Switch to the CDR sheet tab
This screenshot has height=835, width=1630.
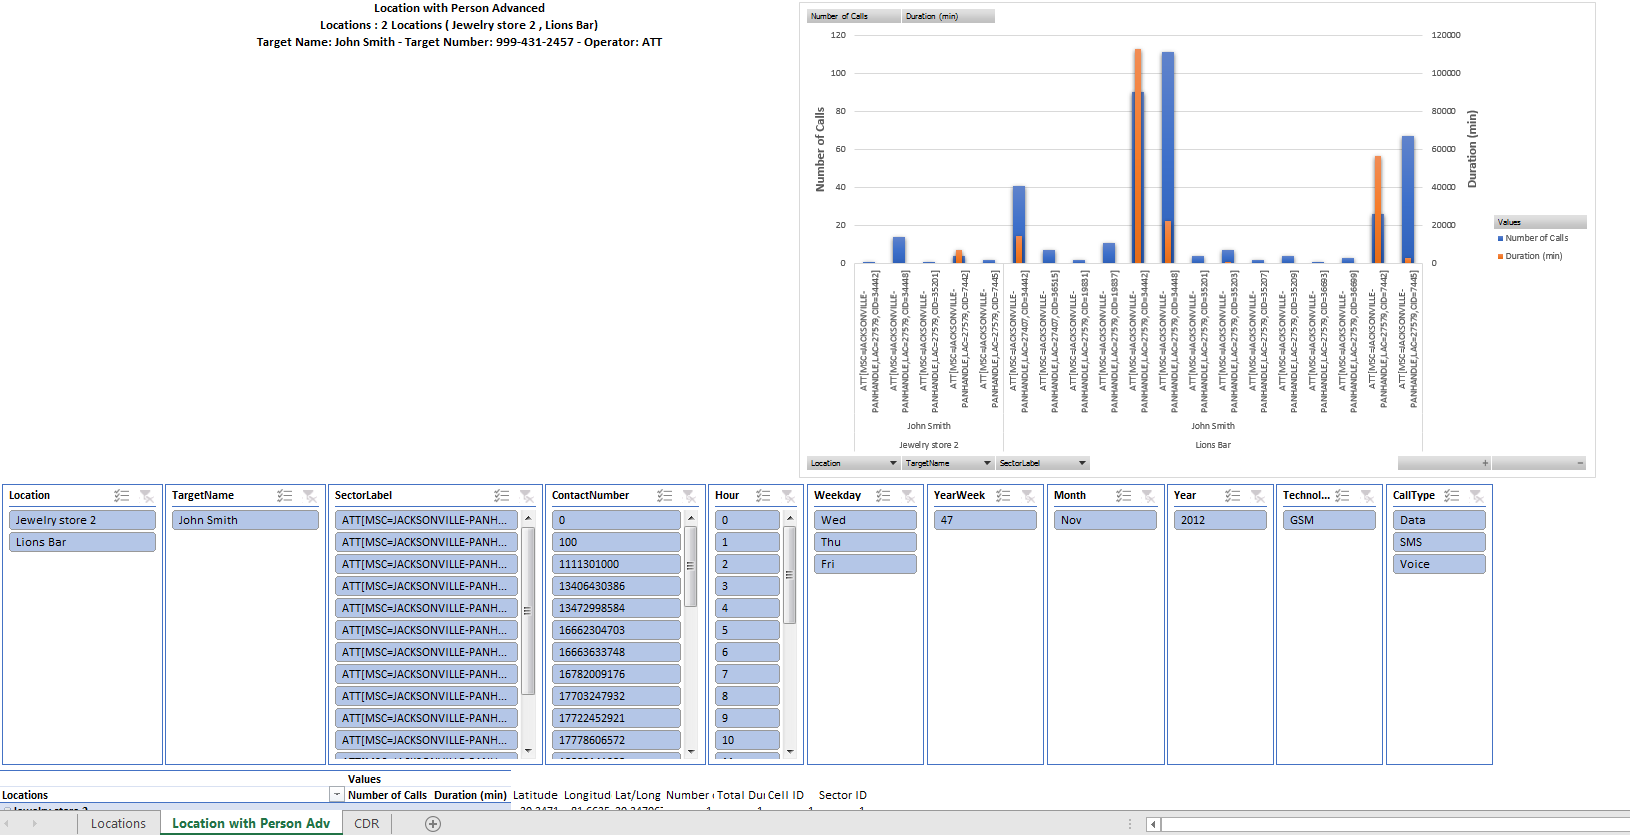point(367,824)
